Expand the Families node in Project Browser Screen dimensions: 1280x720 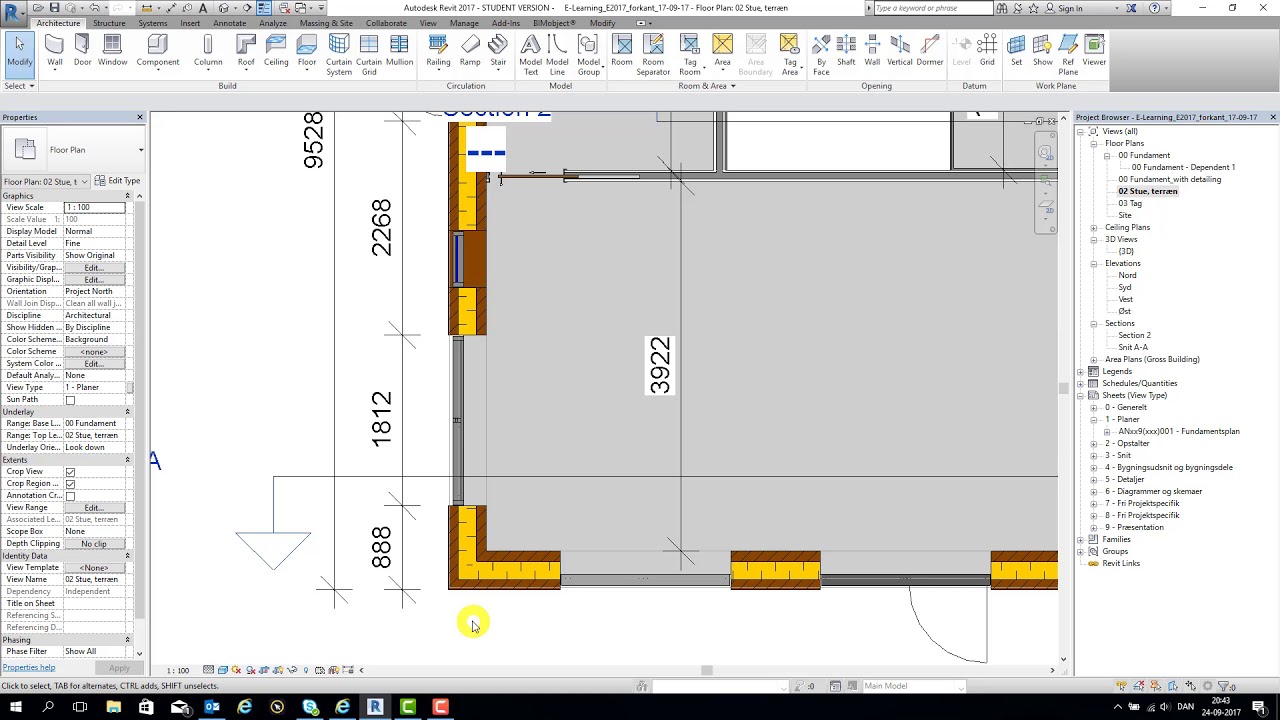(x=1081, y=539)
